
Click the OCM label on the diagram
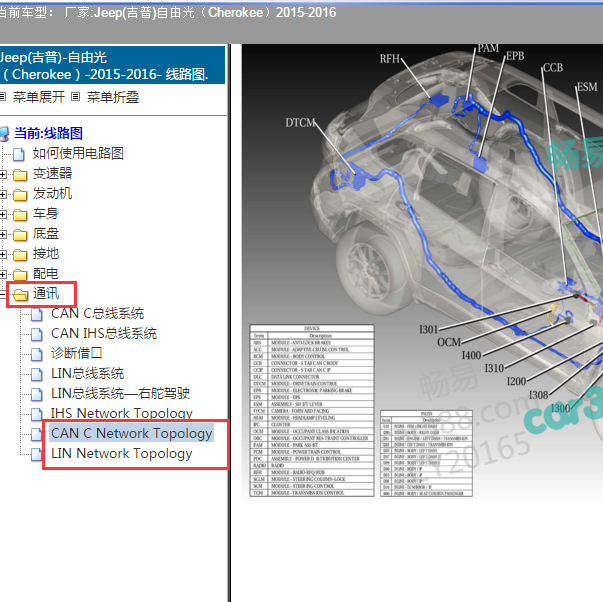(449, 342)
